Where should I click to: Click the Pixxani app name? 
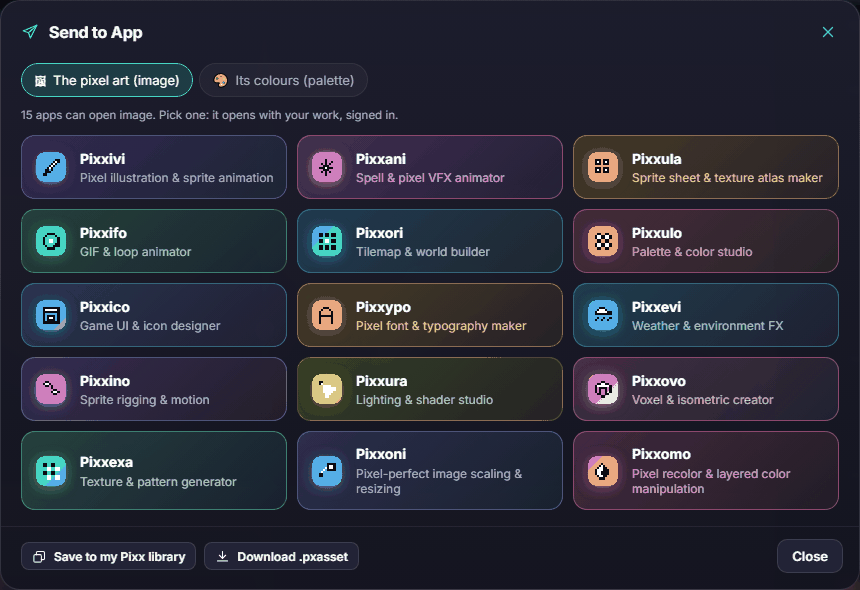pyautogui.click(x=381, y=159)
